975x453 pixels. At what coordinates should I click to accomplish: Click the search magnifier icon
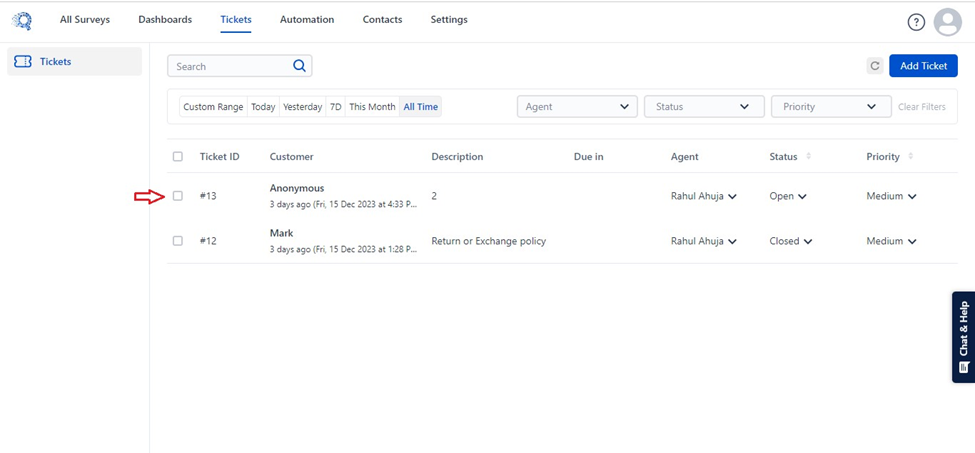[299, 66]
